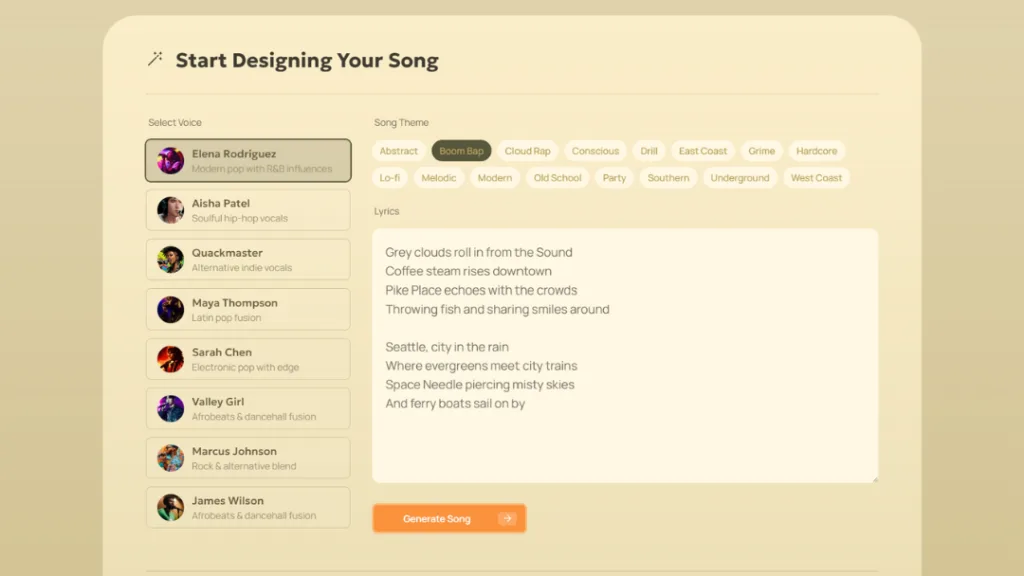
Task: Click Sarah Chen's avatar
Action: coord(170,359)
